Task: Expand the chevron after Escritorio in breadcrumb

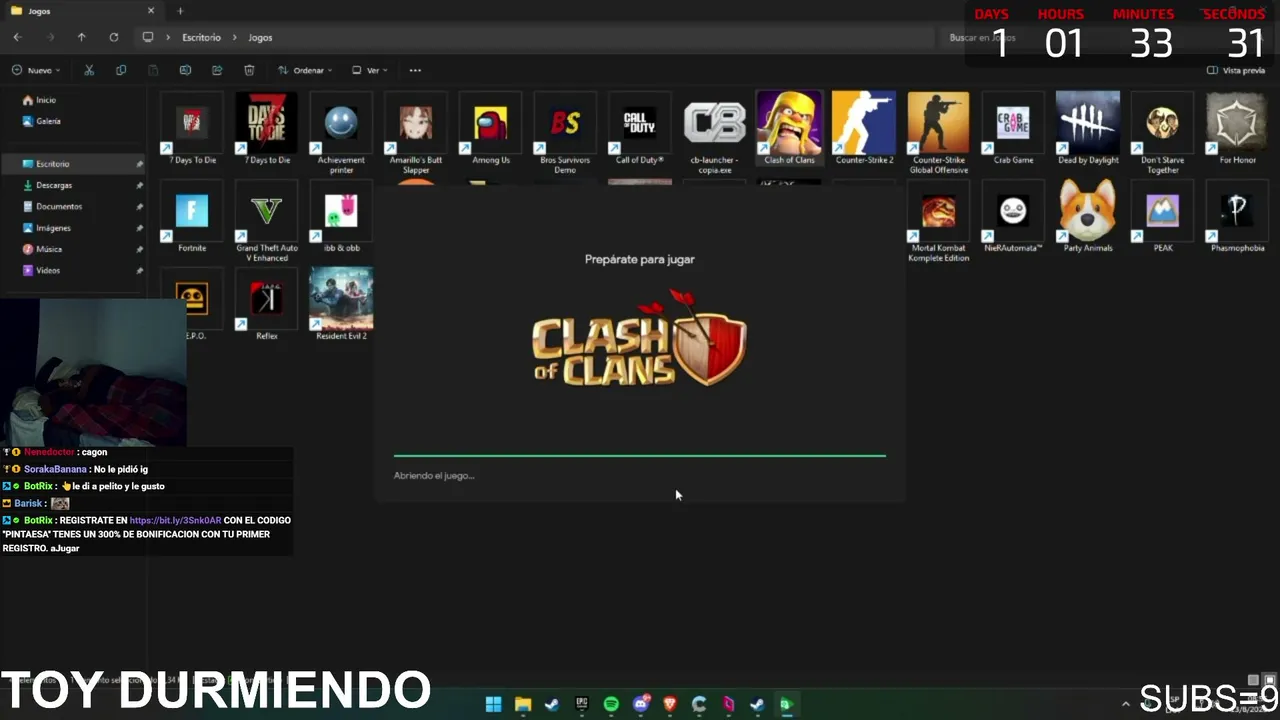Action: pyautogui.click(x=236, y=37)
